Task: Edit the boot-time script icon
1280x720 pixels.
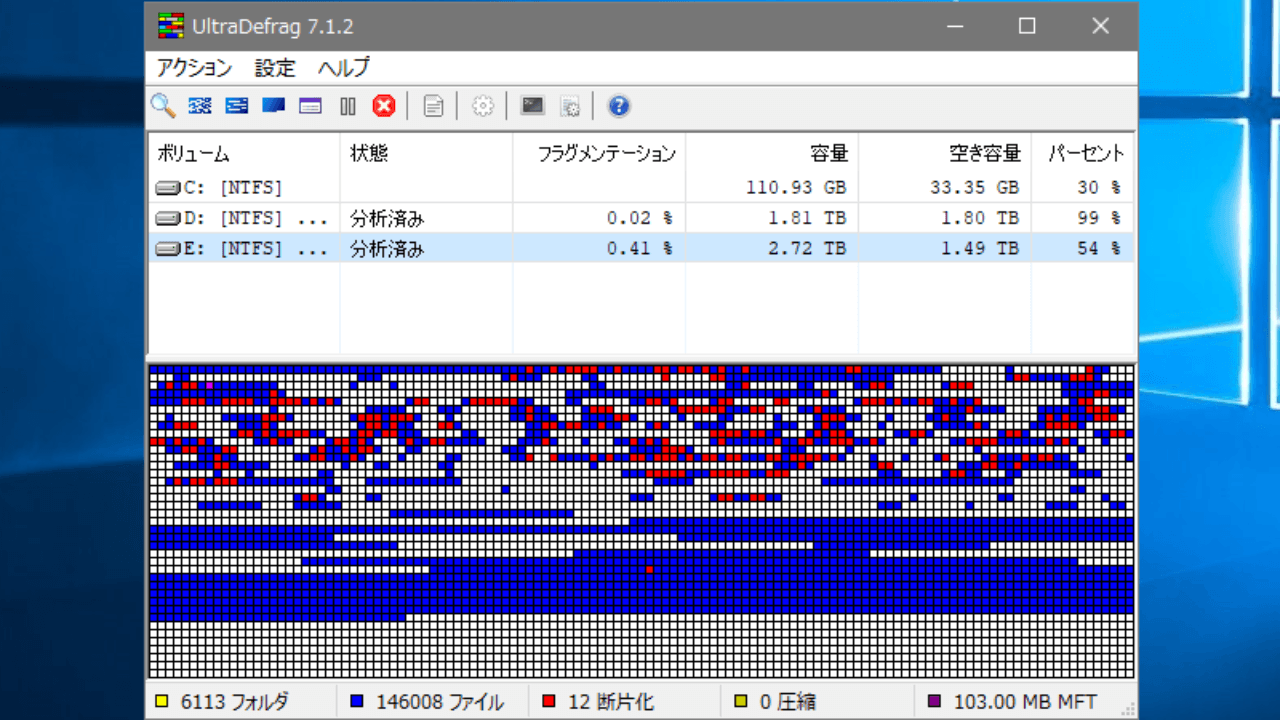Action: pos(570,105)
